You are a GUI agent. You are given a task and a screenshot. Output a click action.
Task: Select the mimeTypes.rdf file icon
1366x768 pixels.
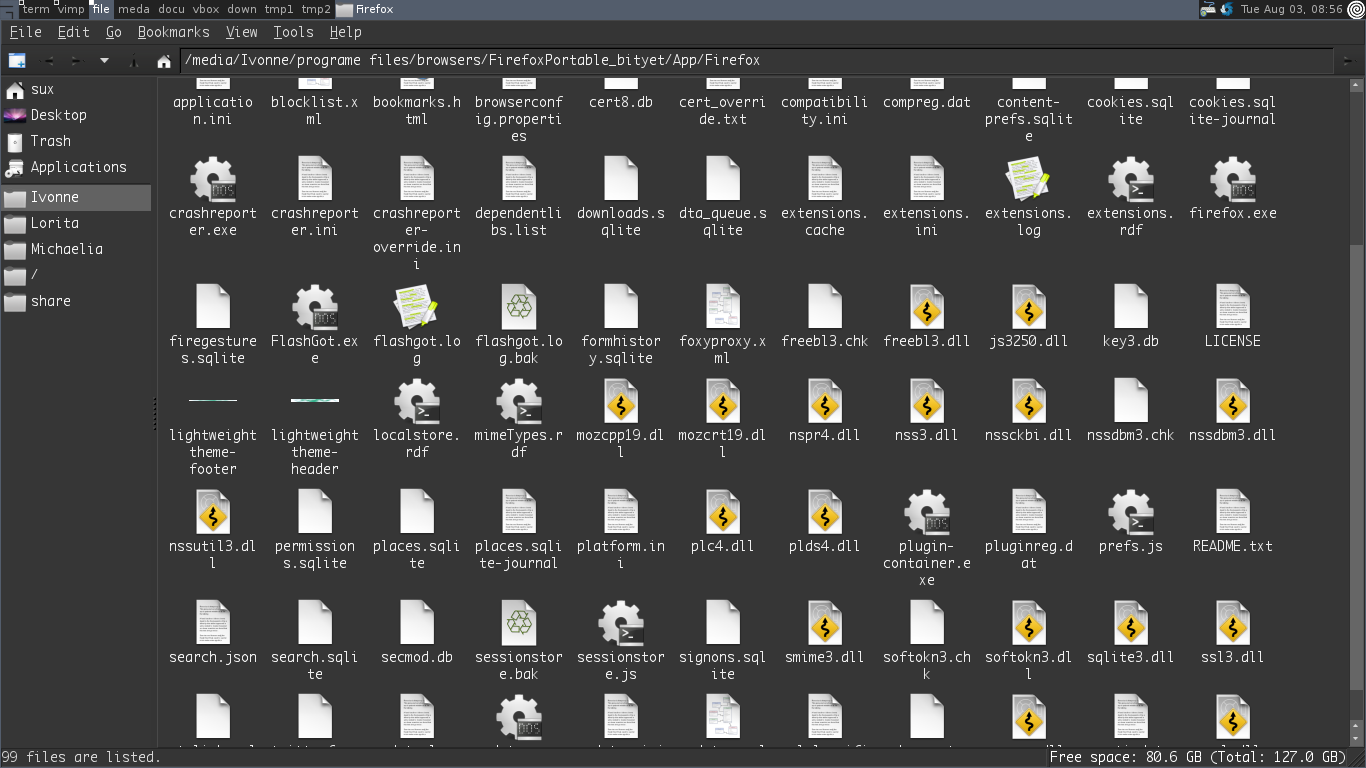point(519,401)
